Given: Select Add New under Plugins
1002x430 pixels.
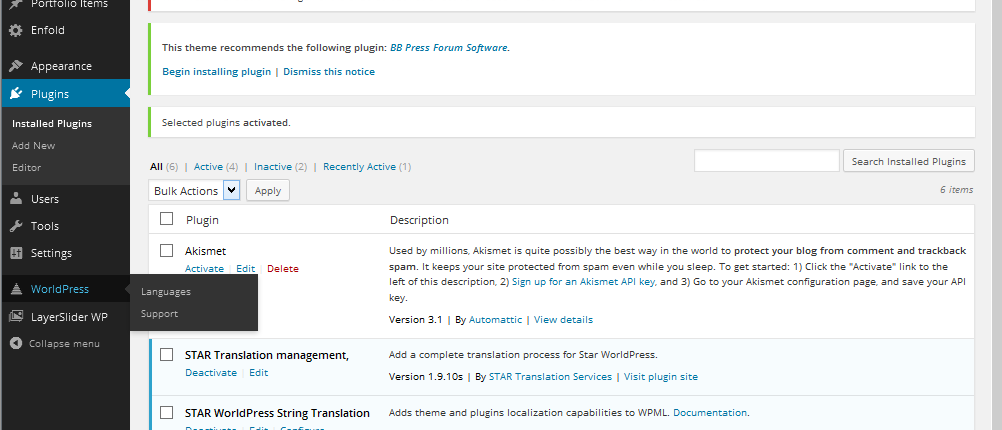Looking at the screenshot, I should click(x=33, y=146).
